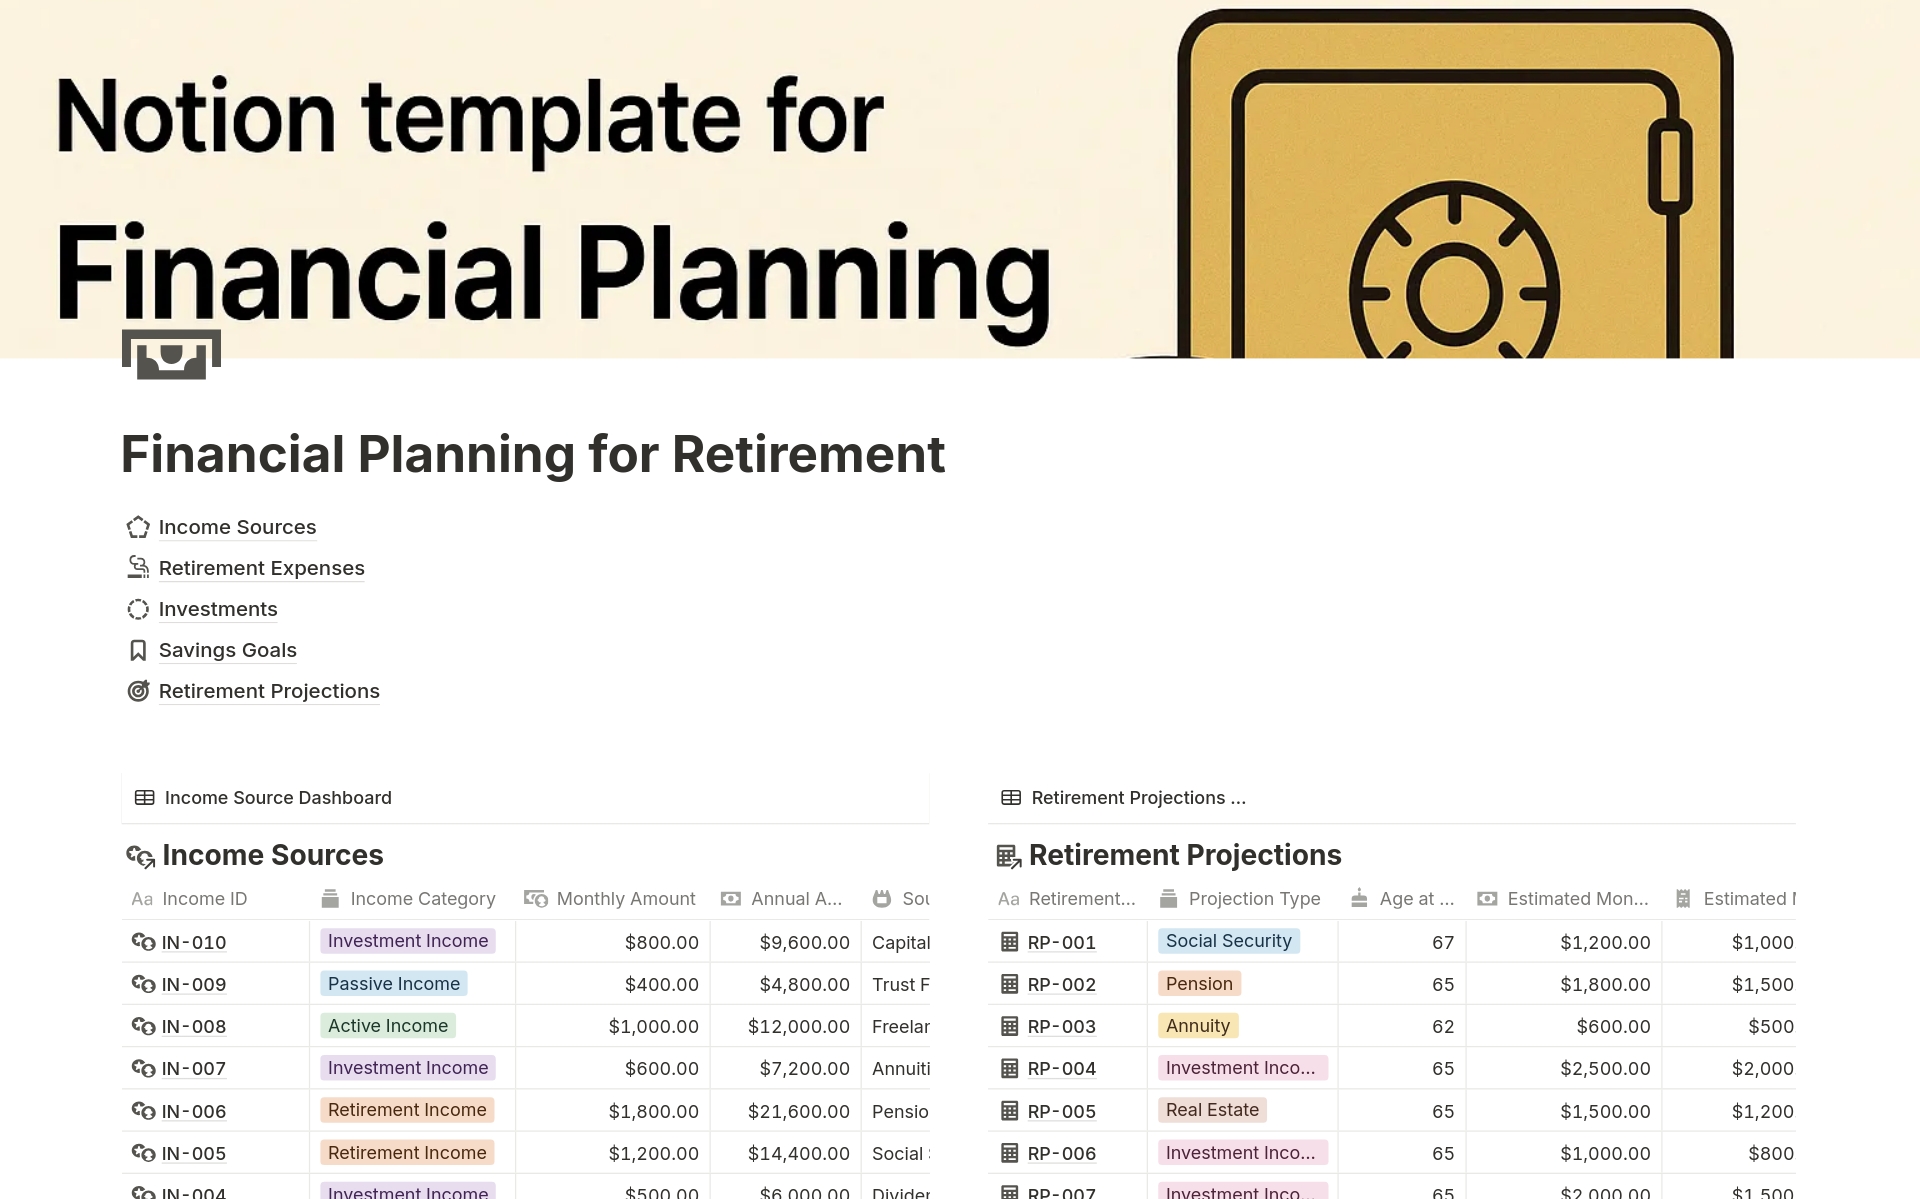Click the Active Income tag in IN-008

(x=387, y=1026)
